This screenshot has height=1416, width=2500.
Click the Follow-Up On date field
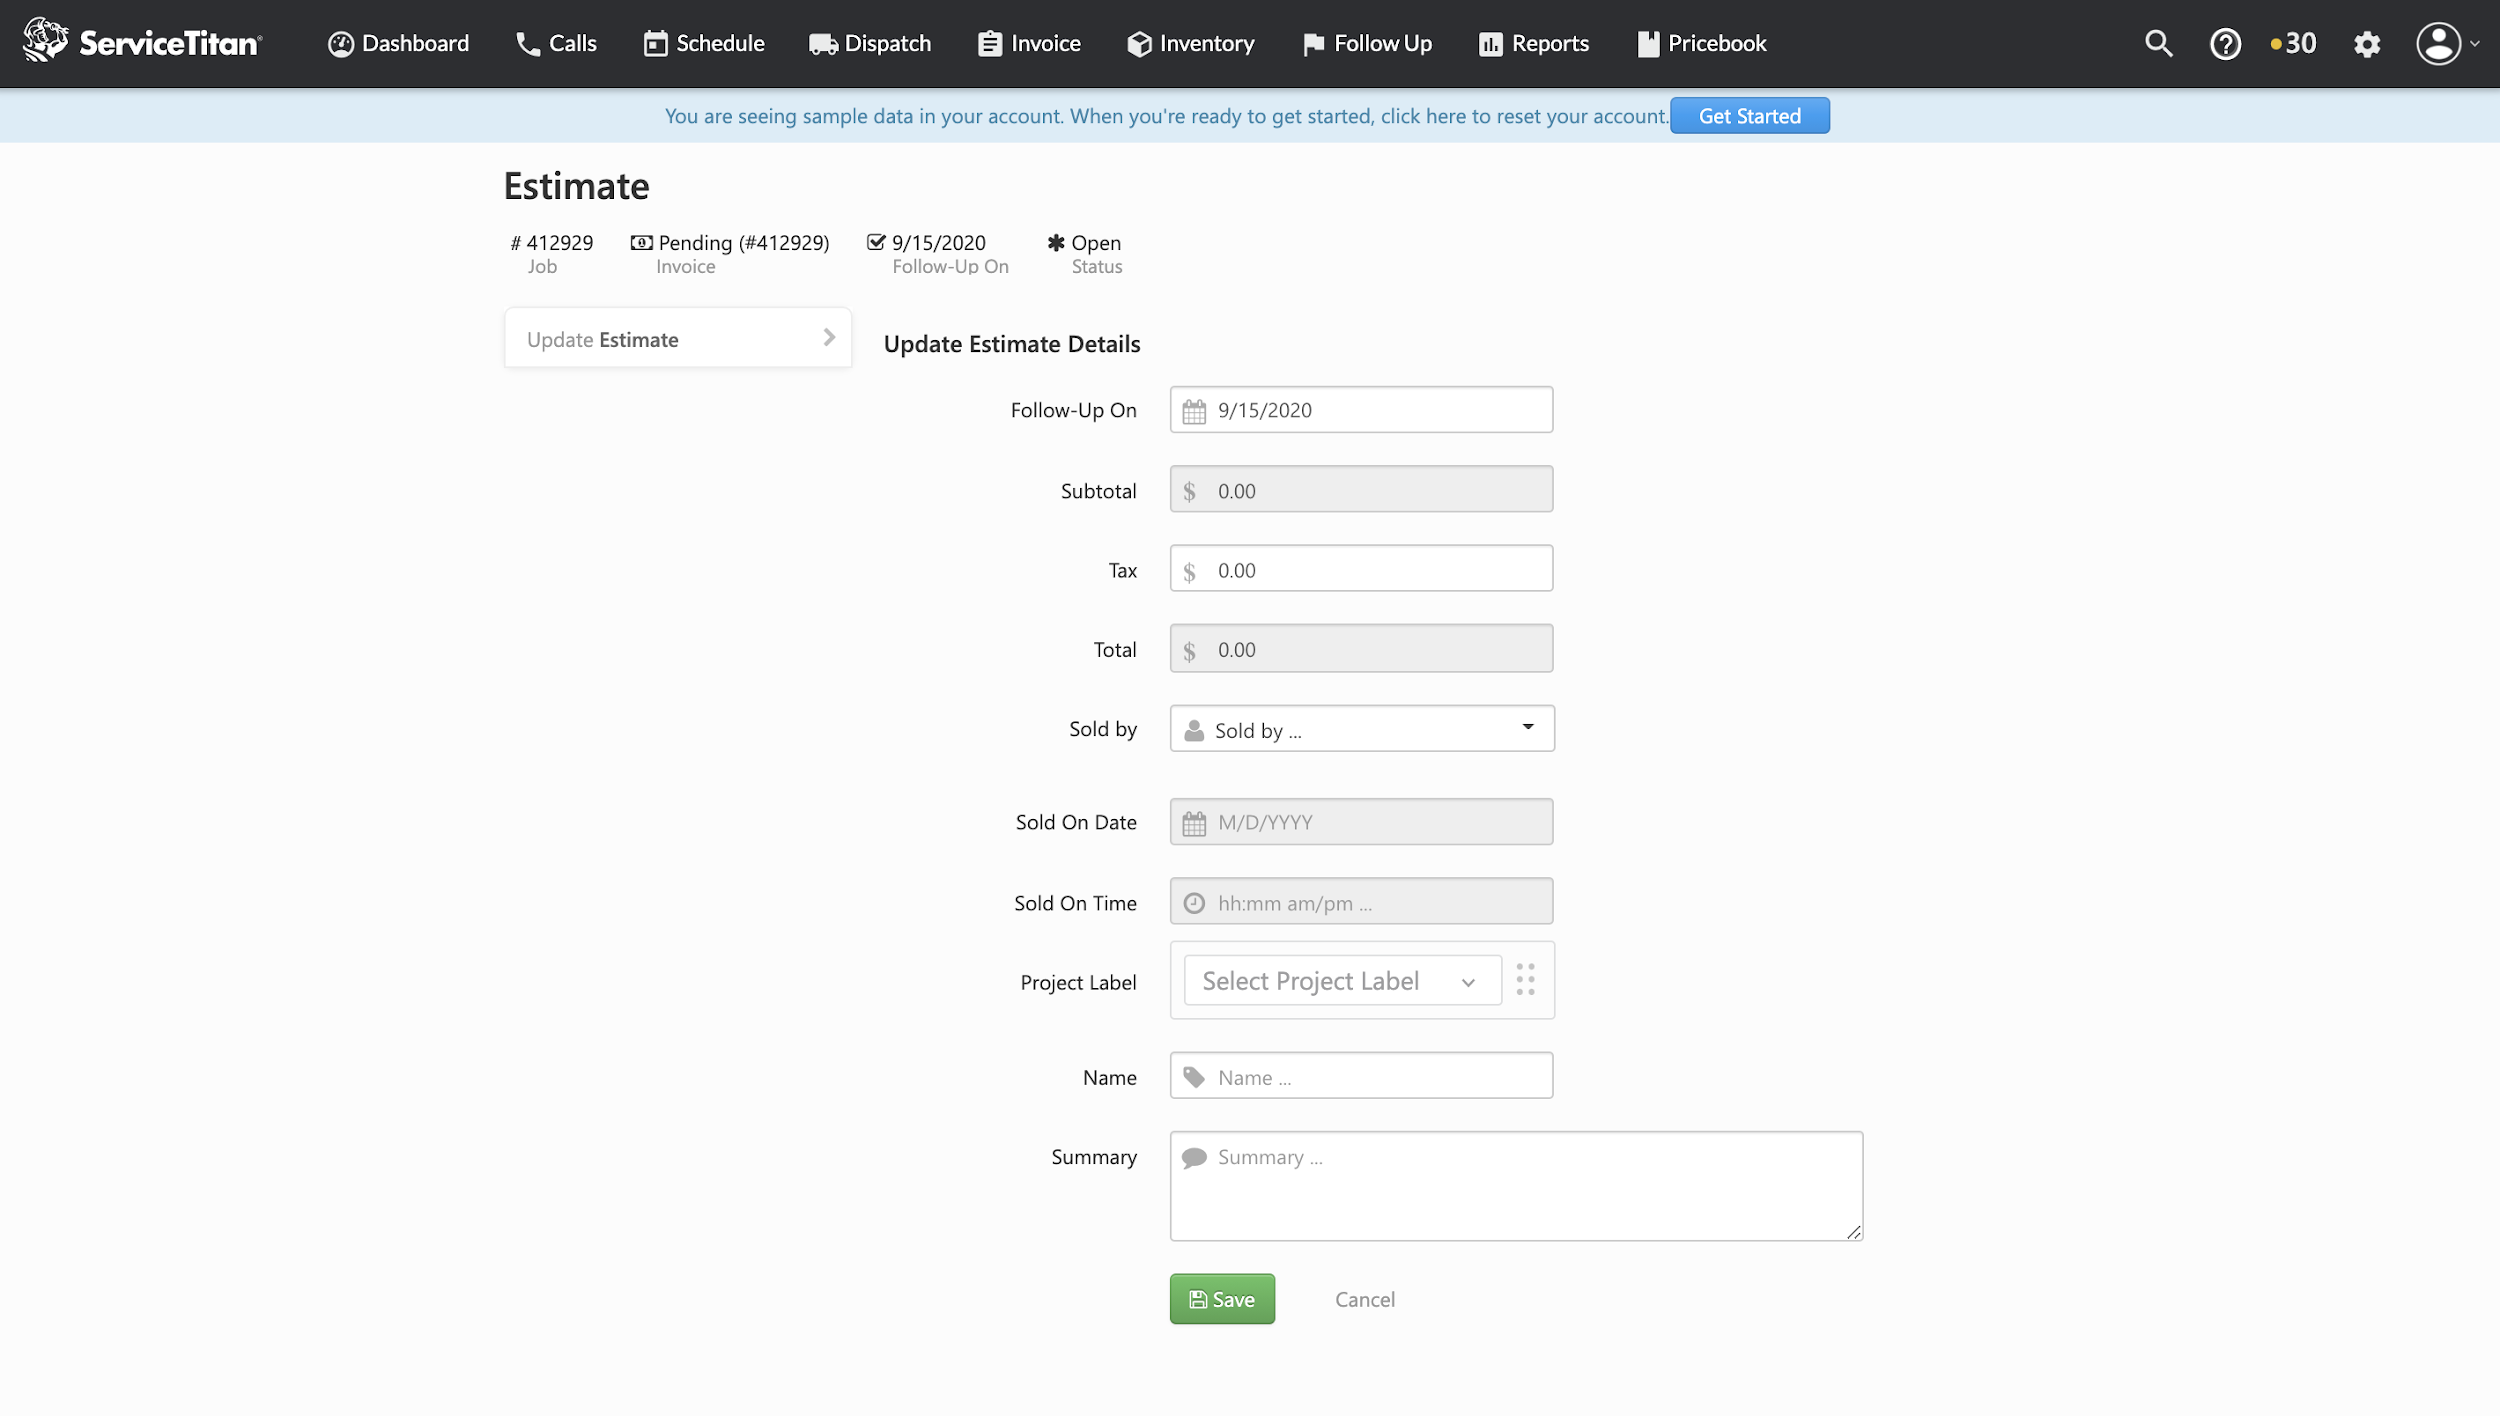[1360, 408]
